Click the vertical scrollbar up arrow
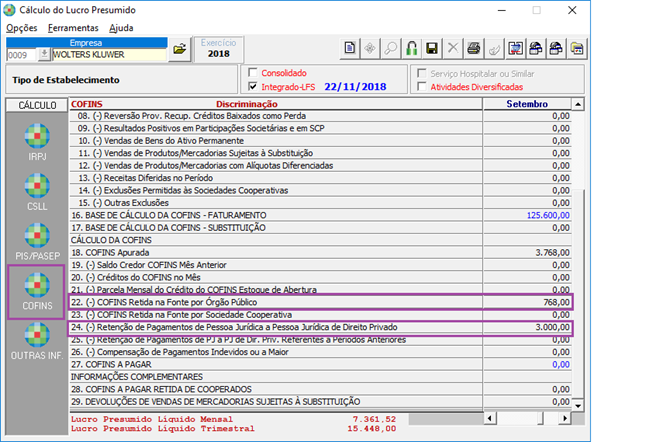Image resolution: width=670 pixels, height=442 pixels. 578,104
